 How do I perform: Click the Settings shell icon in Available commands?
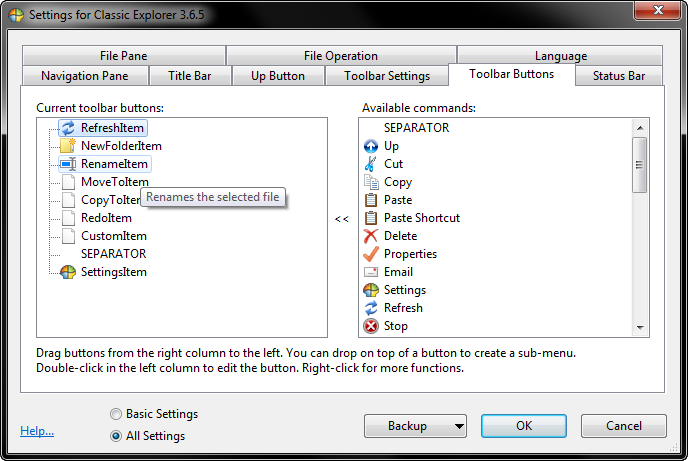tap(371, 290)
